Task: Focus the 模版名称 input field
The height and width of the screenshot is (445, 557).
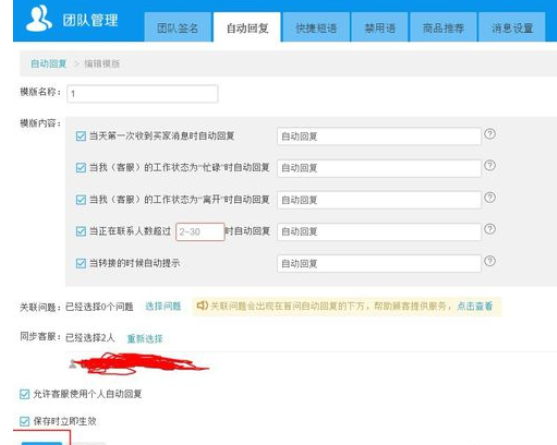Action: coord(142,94)
